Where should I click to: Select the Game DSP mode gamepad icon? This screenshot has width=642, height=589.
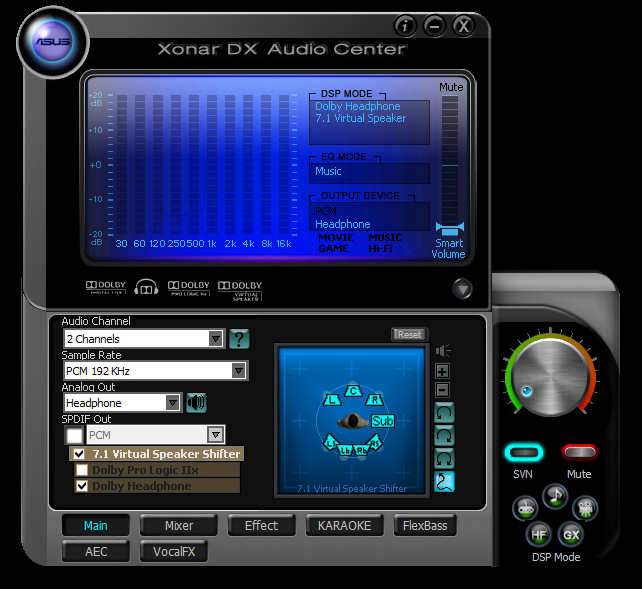pos(524,507)
